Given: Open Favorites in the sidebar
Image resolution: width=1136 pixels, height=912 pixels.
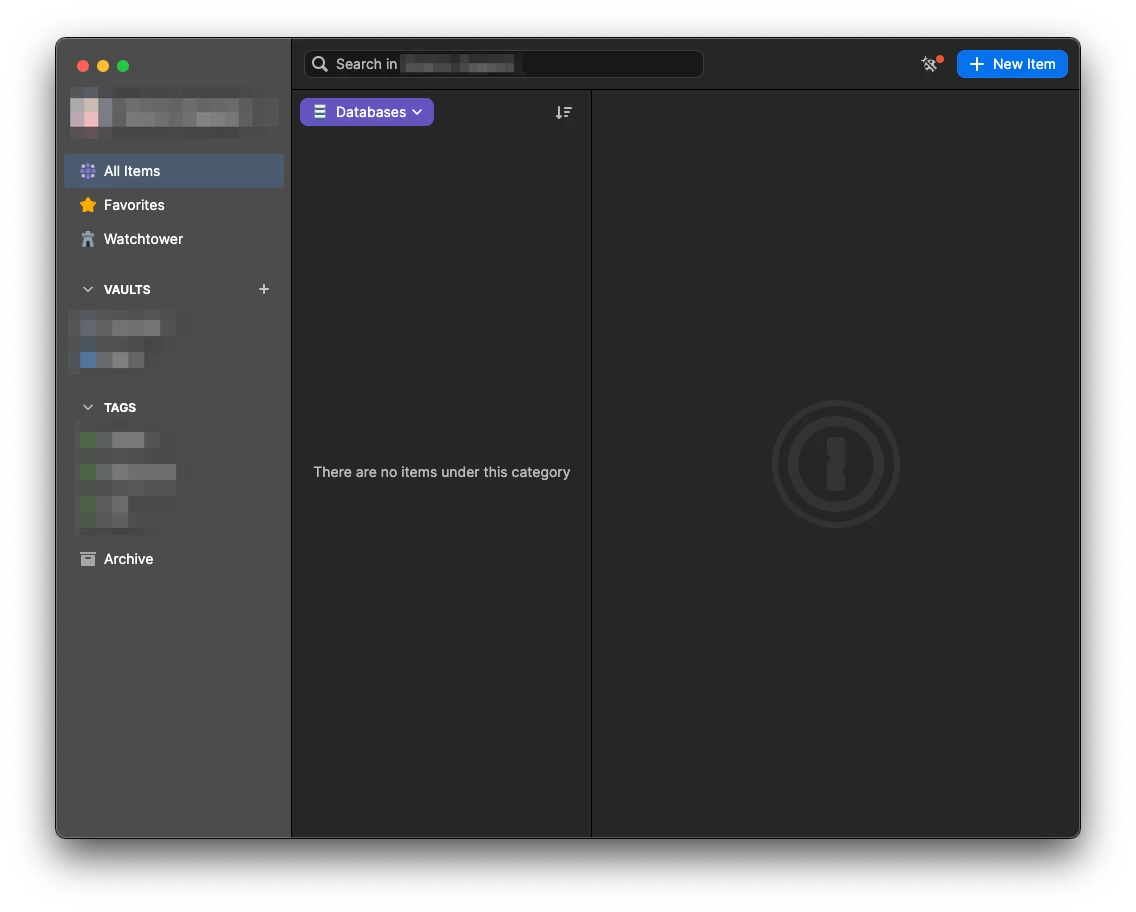Looking at the screenshot, I should 174,205.
